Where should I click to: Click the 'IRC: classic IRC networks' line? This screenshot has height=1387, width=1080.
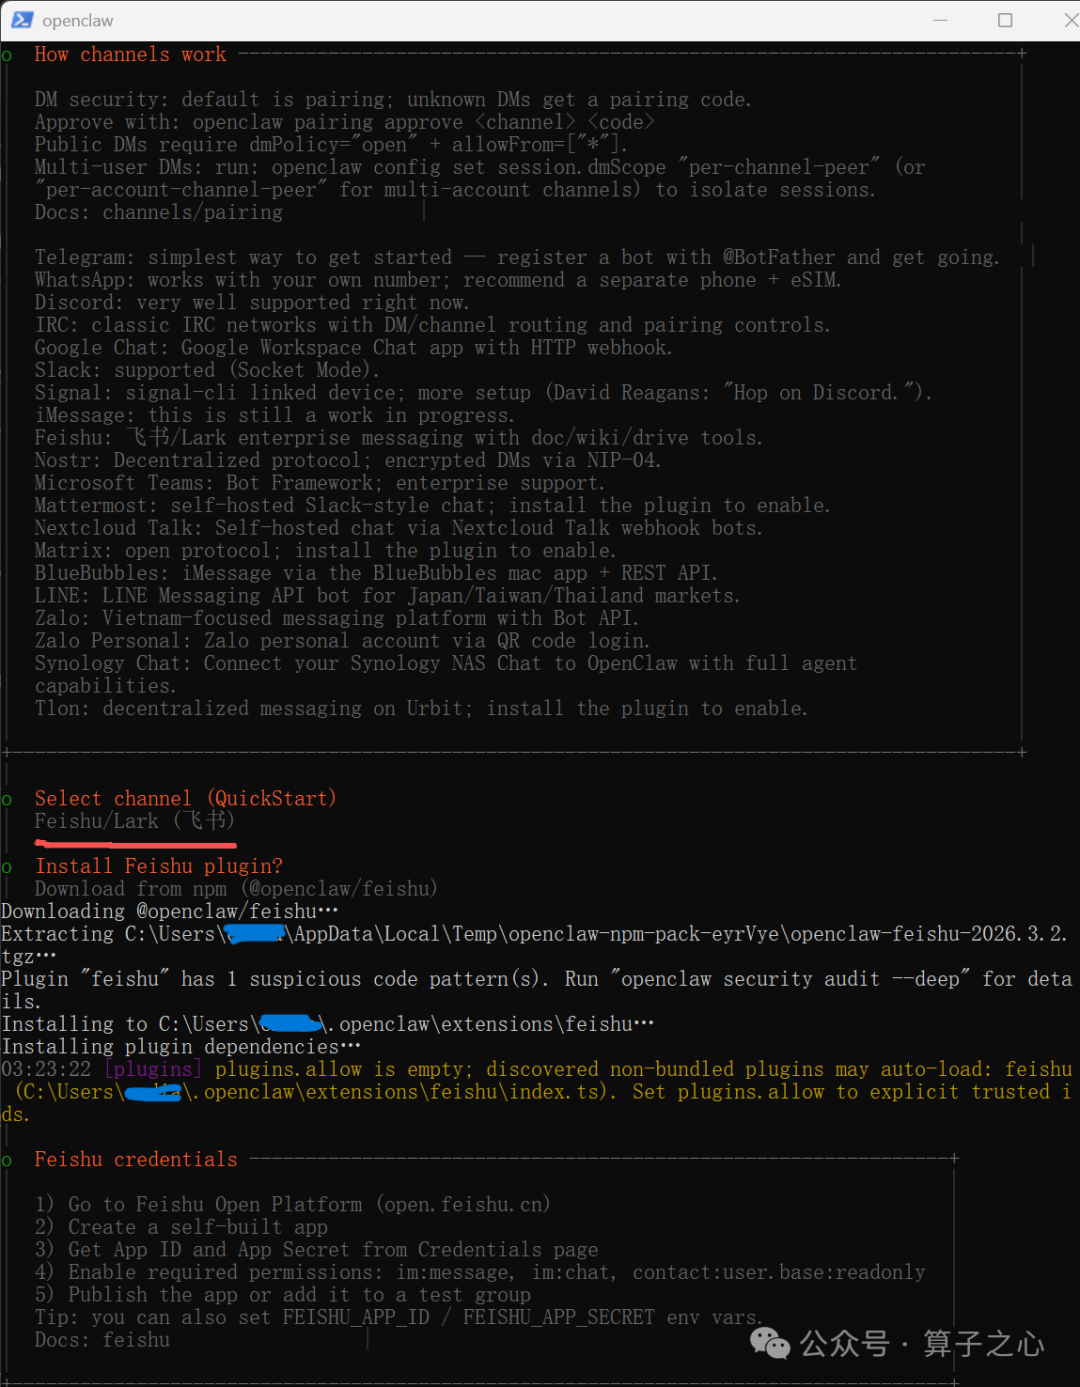click(432, 326)
